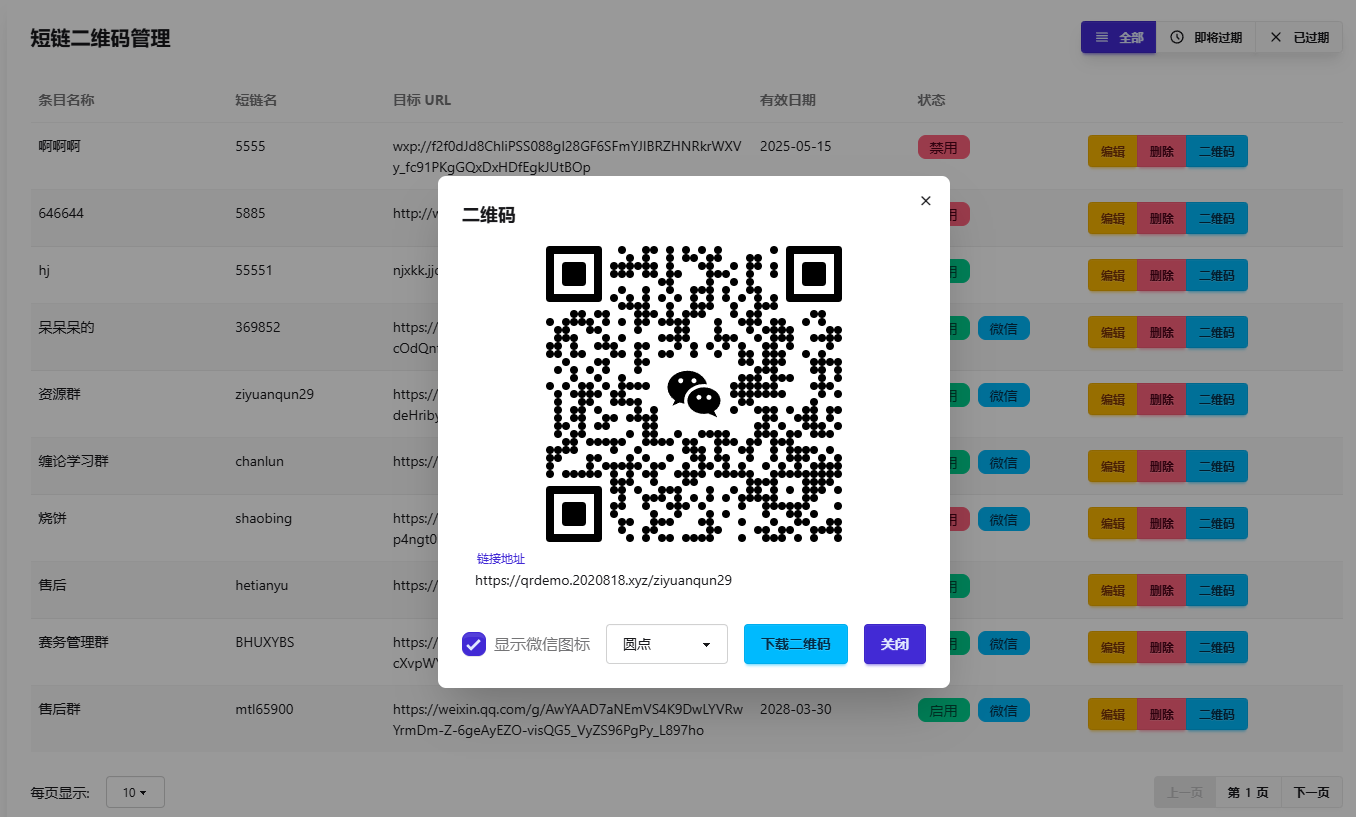1356x817 pixels.
Task: Click the 下载二维码 download button
Action: pyautogui.click(x=795, y=644)
